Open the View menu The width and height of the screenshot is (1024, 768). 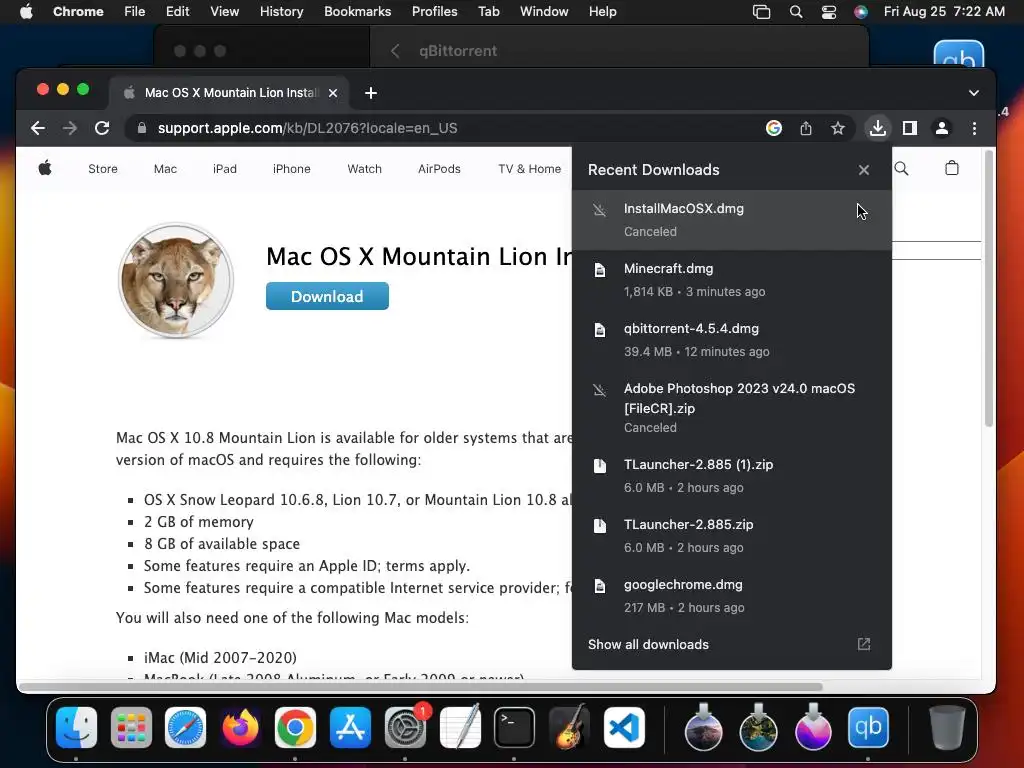(x=224, y=11)
